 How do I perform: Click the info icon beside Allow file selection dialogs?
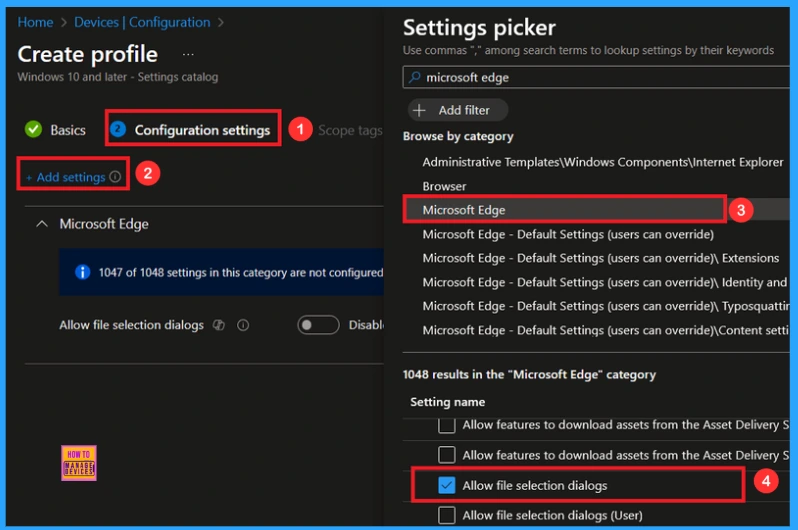coord(243,325)
